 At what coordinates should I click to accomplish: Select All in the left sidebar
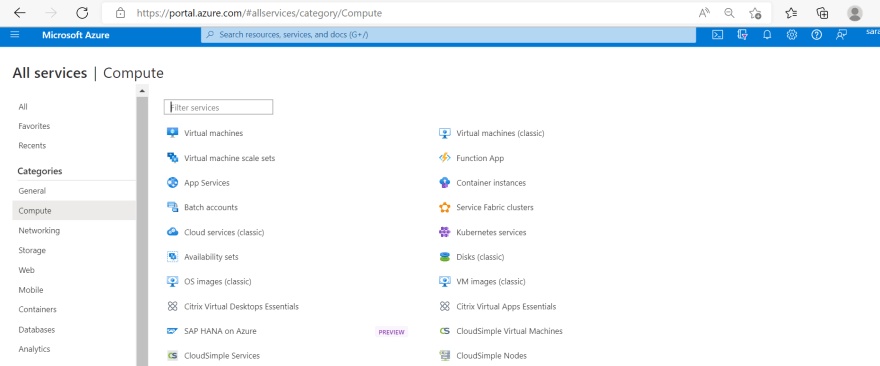(22, 107)
